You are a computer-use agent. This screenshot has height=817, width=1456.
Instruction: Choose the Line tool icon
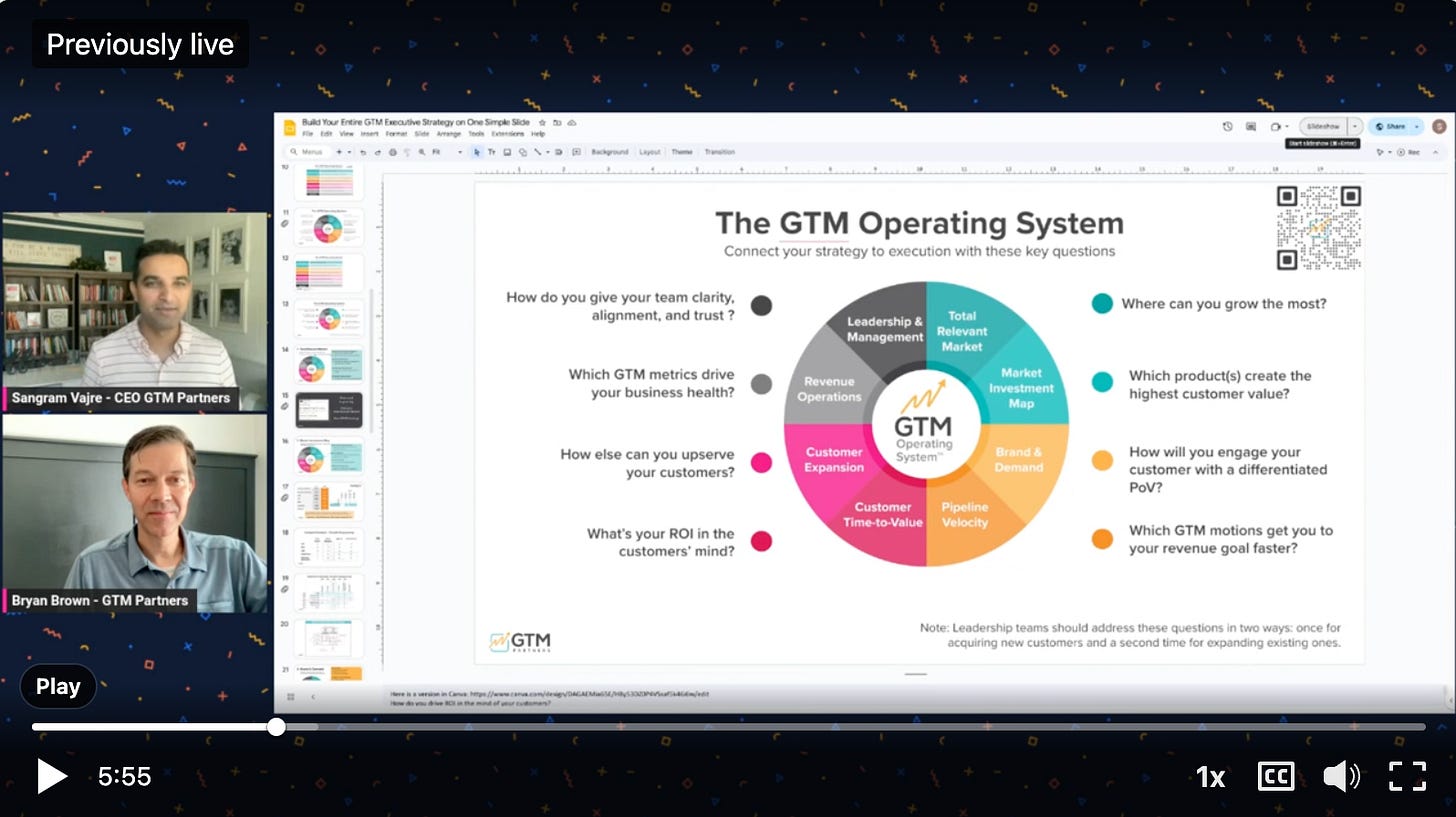pyautogui.click(x=537, y=152)
